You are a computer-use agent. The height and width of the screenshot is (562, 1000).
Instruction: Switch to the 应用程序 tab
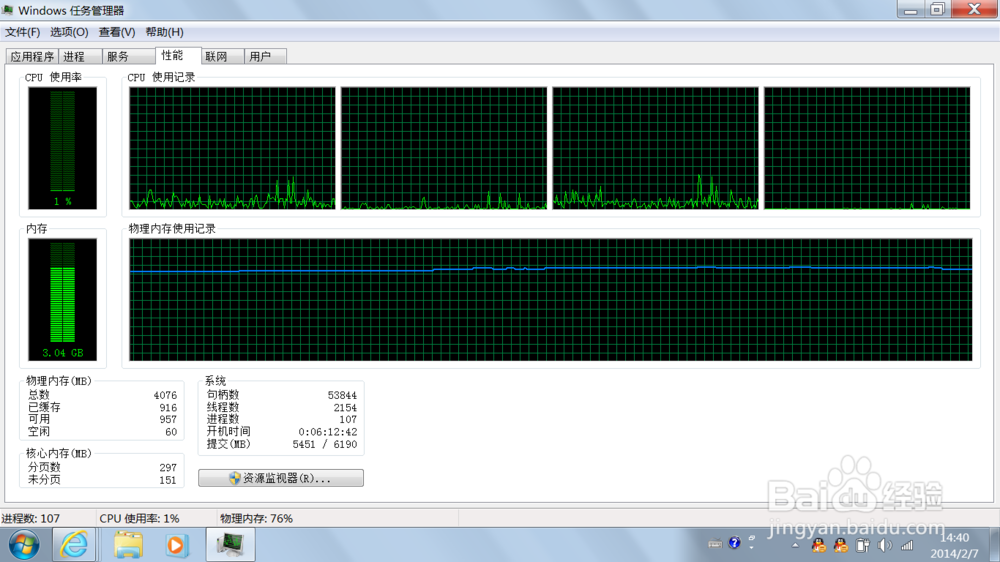click(32, 57)
